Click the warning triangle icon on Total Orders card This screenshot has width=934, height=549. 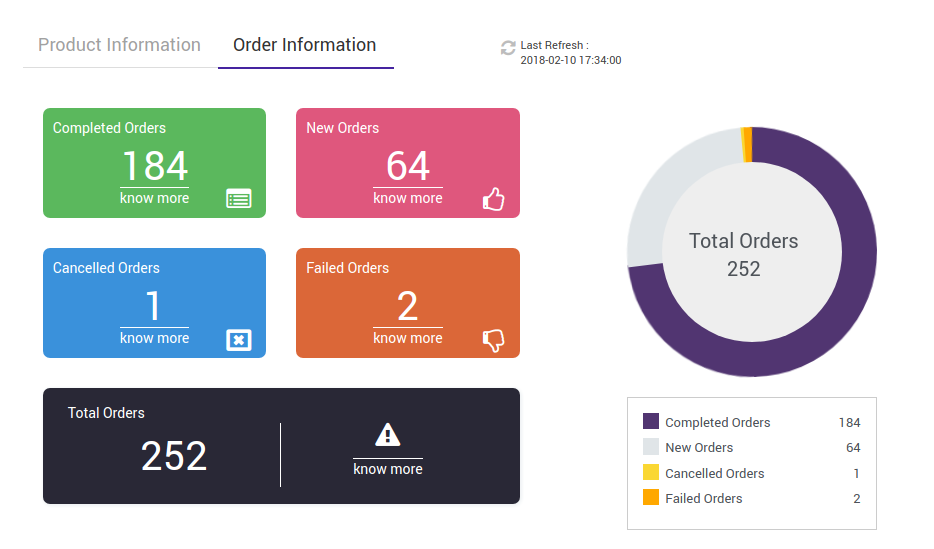(x=388, y=435)
